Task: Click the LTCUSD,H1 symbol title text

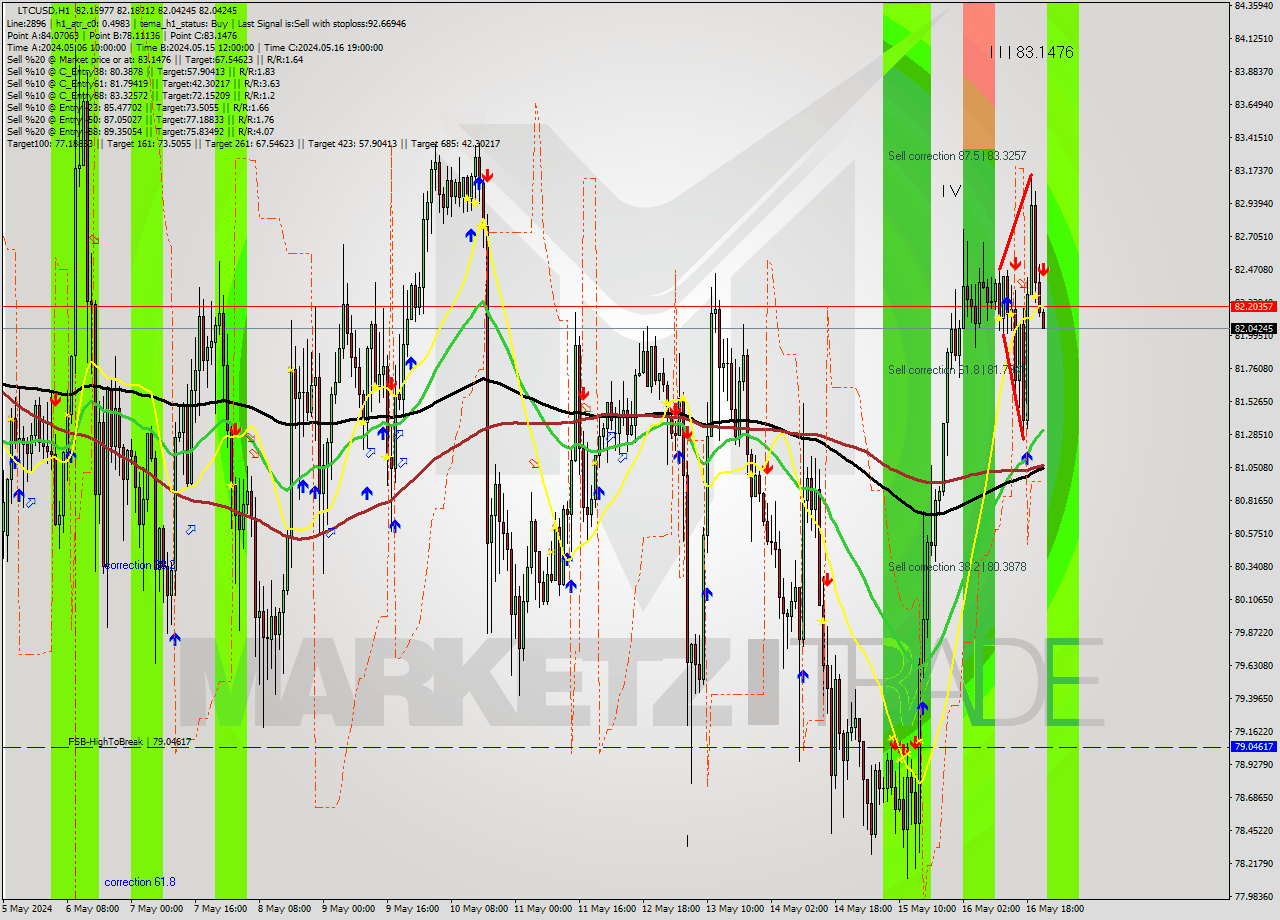Action: 43,10
